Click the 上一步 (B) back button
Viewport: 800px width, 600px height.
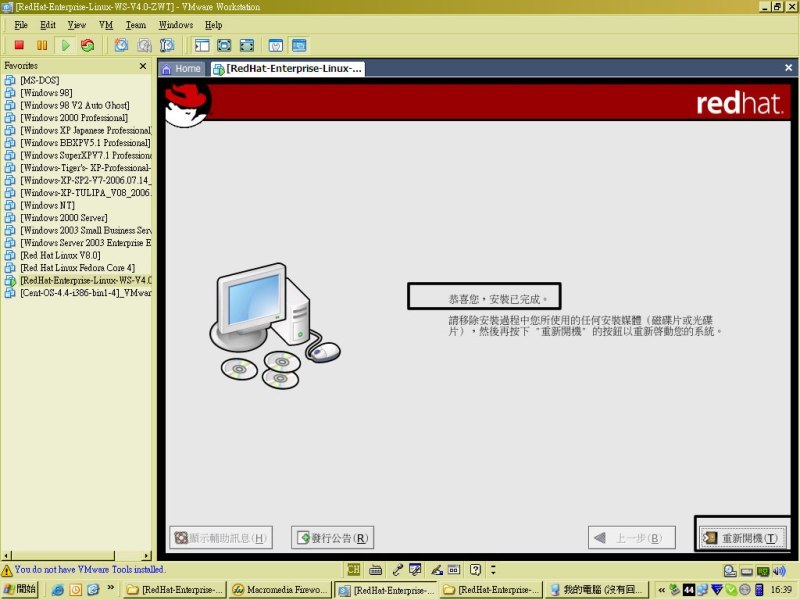coord(632,538)
